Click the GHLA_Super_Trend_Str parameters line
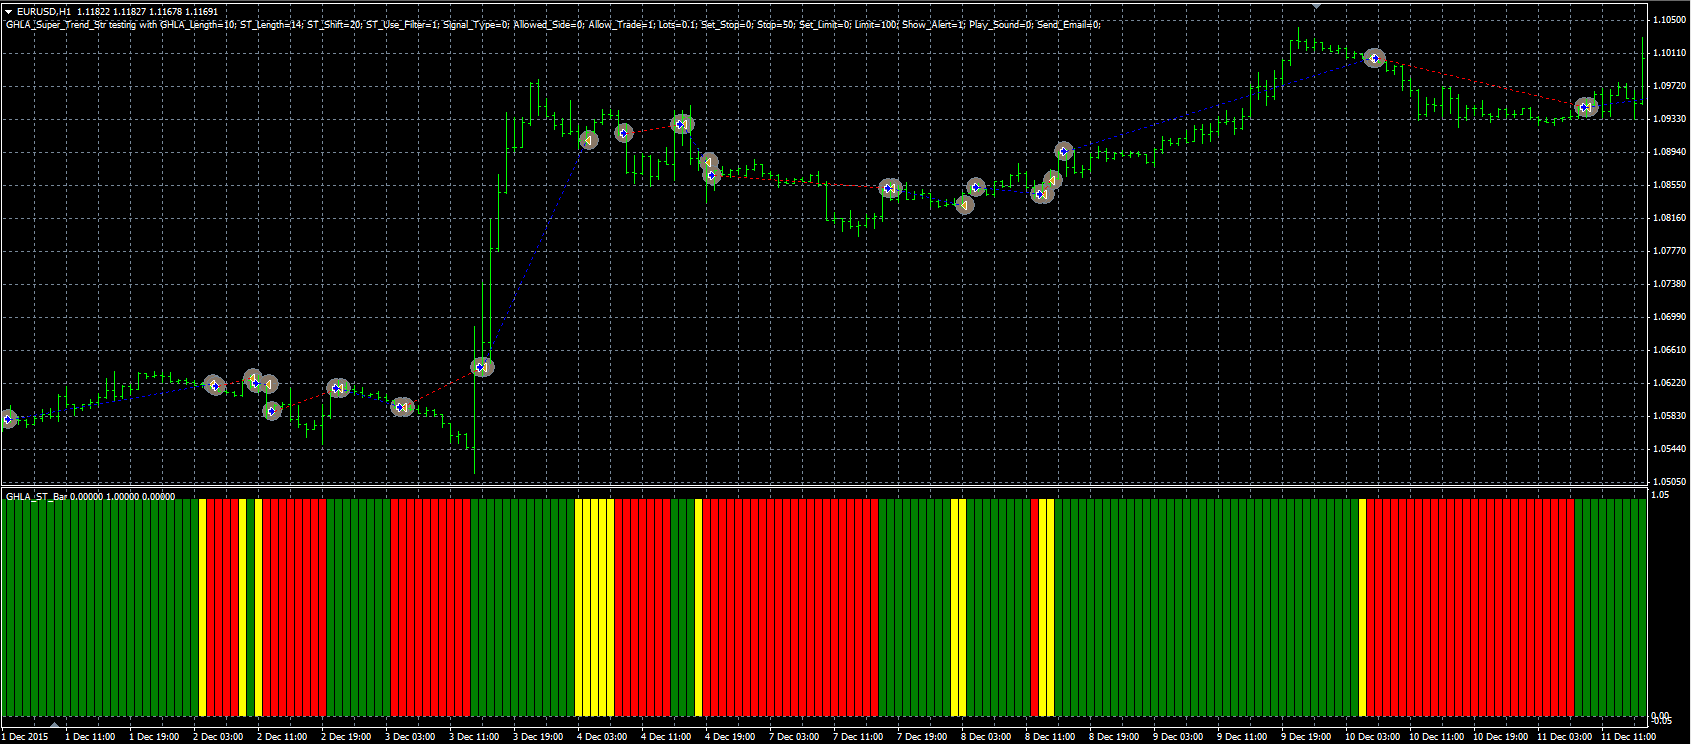The height and width of the screenshot is (744, 1691). 553,24
